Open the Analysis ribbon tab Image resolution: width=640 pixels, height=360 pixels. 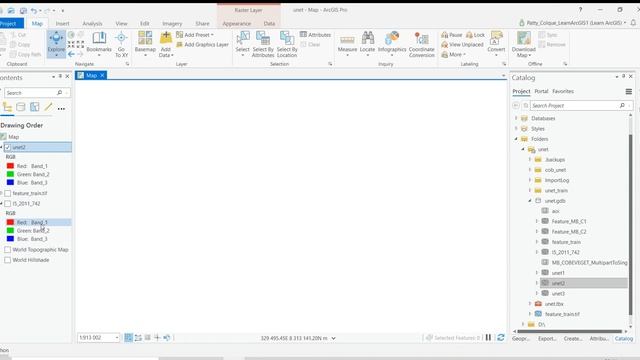click(92, 24)
